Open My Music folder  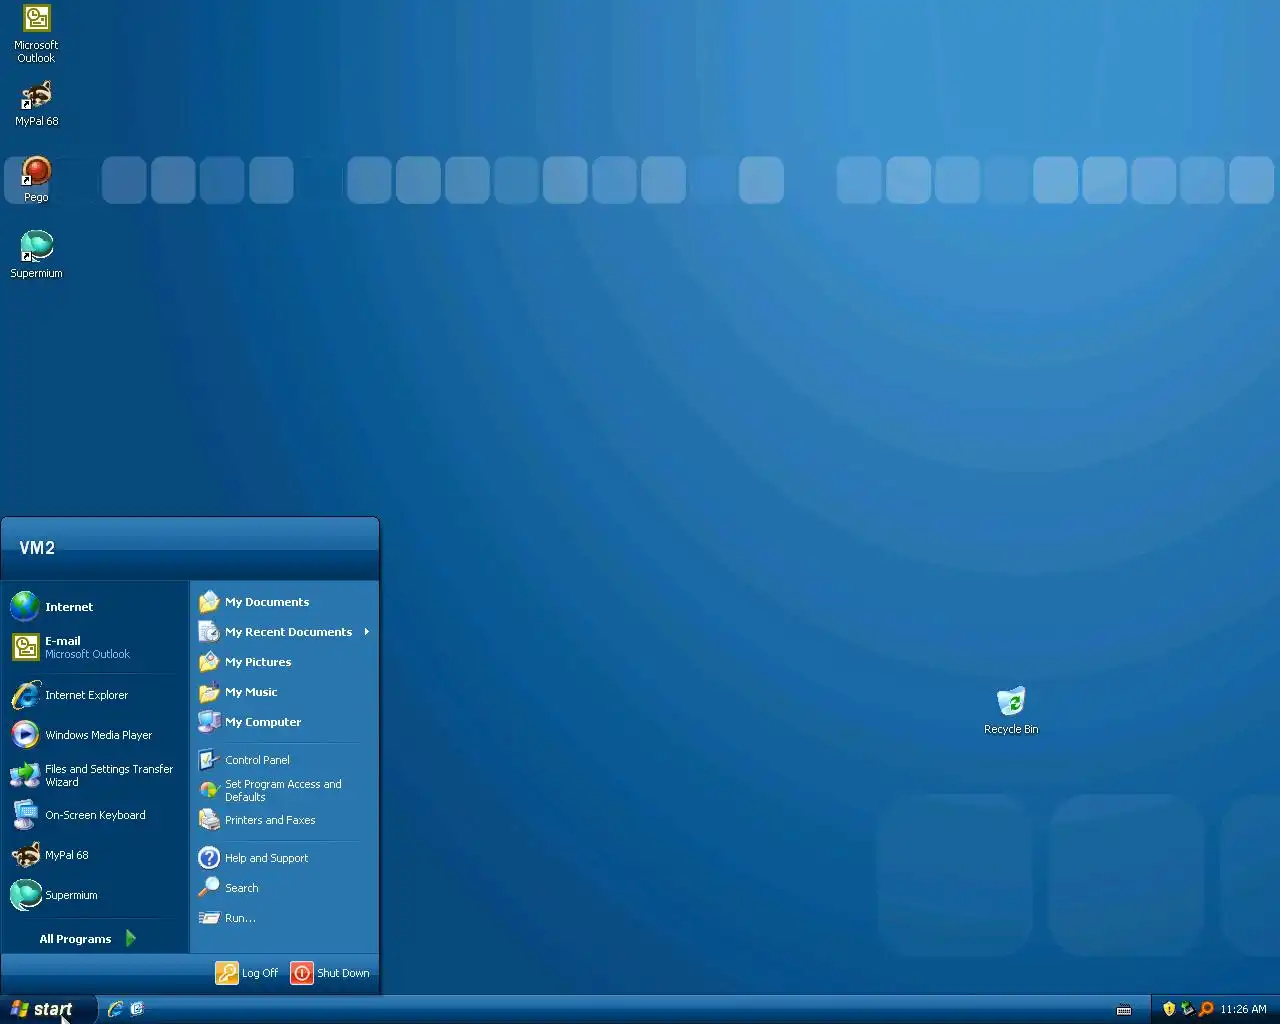click(284, 692)
